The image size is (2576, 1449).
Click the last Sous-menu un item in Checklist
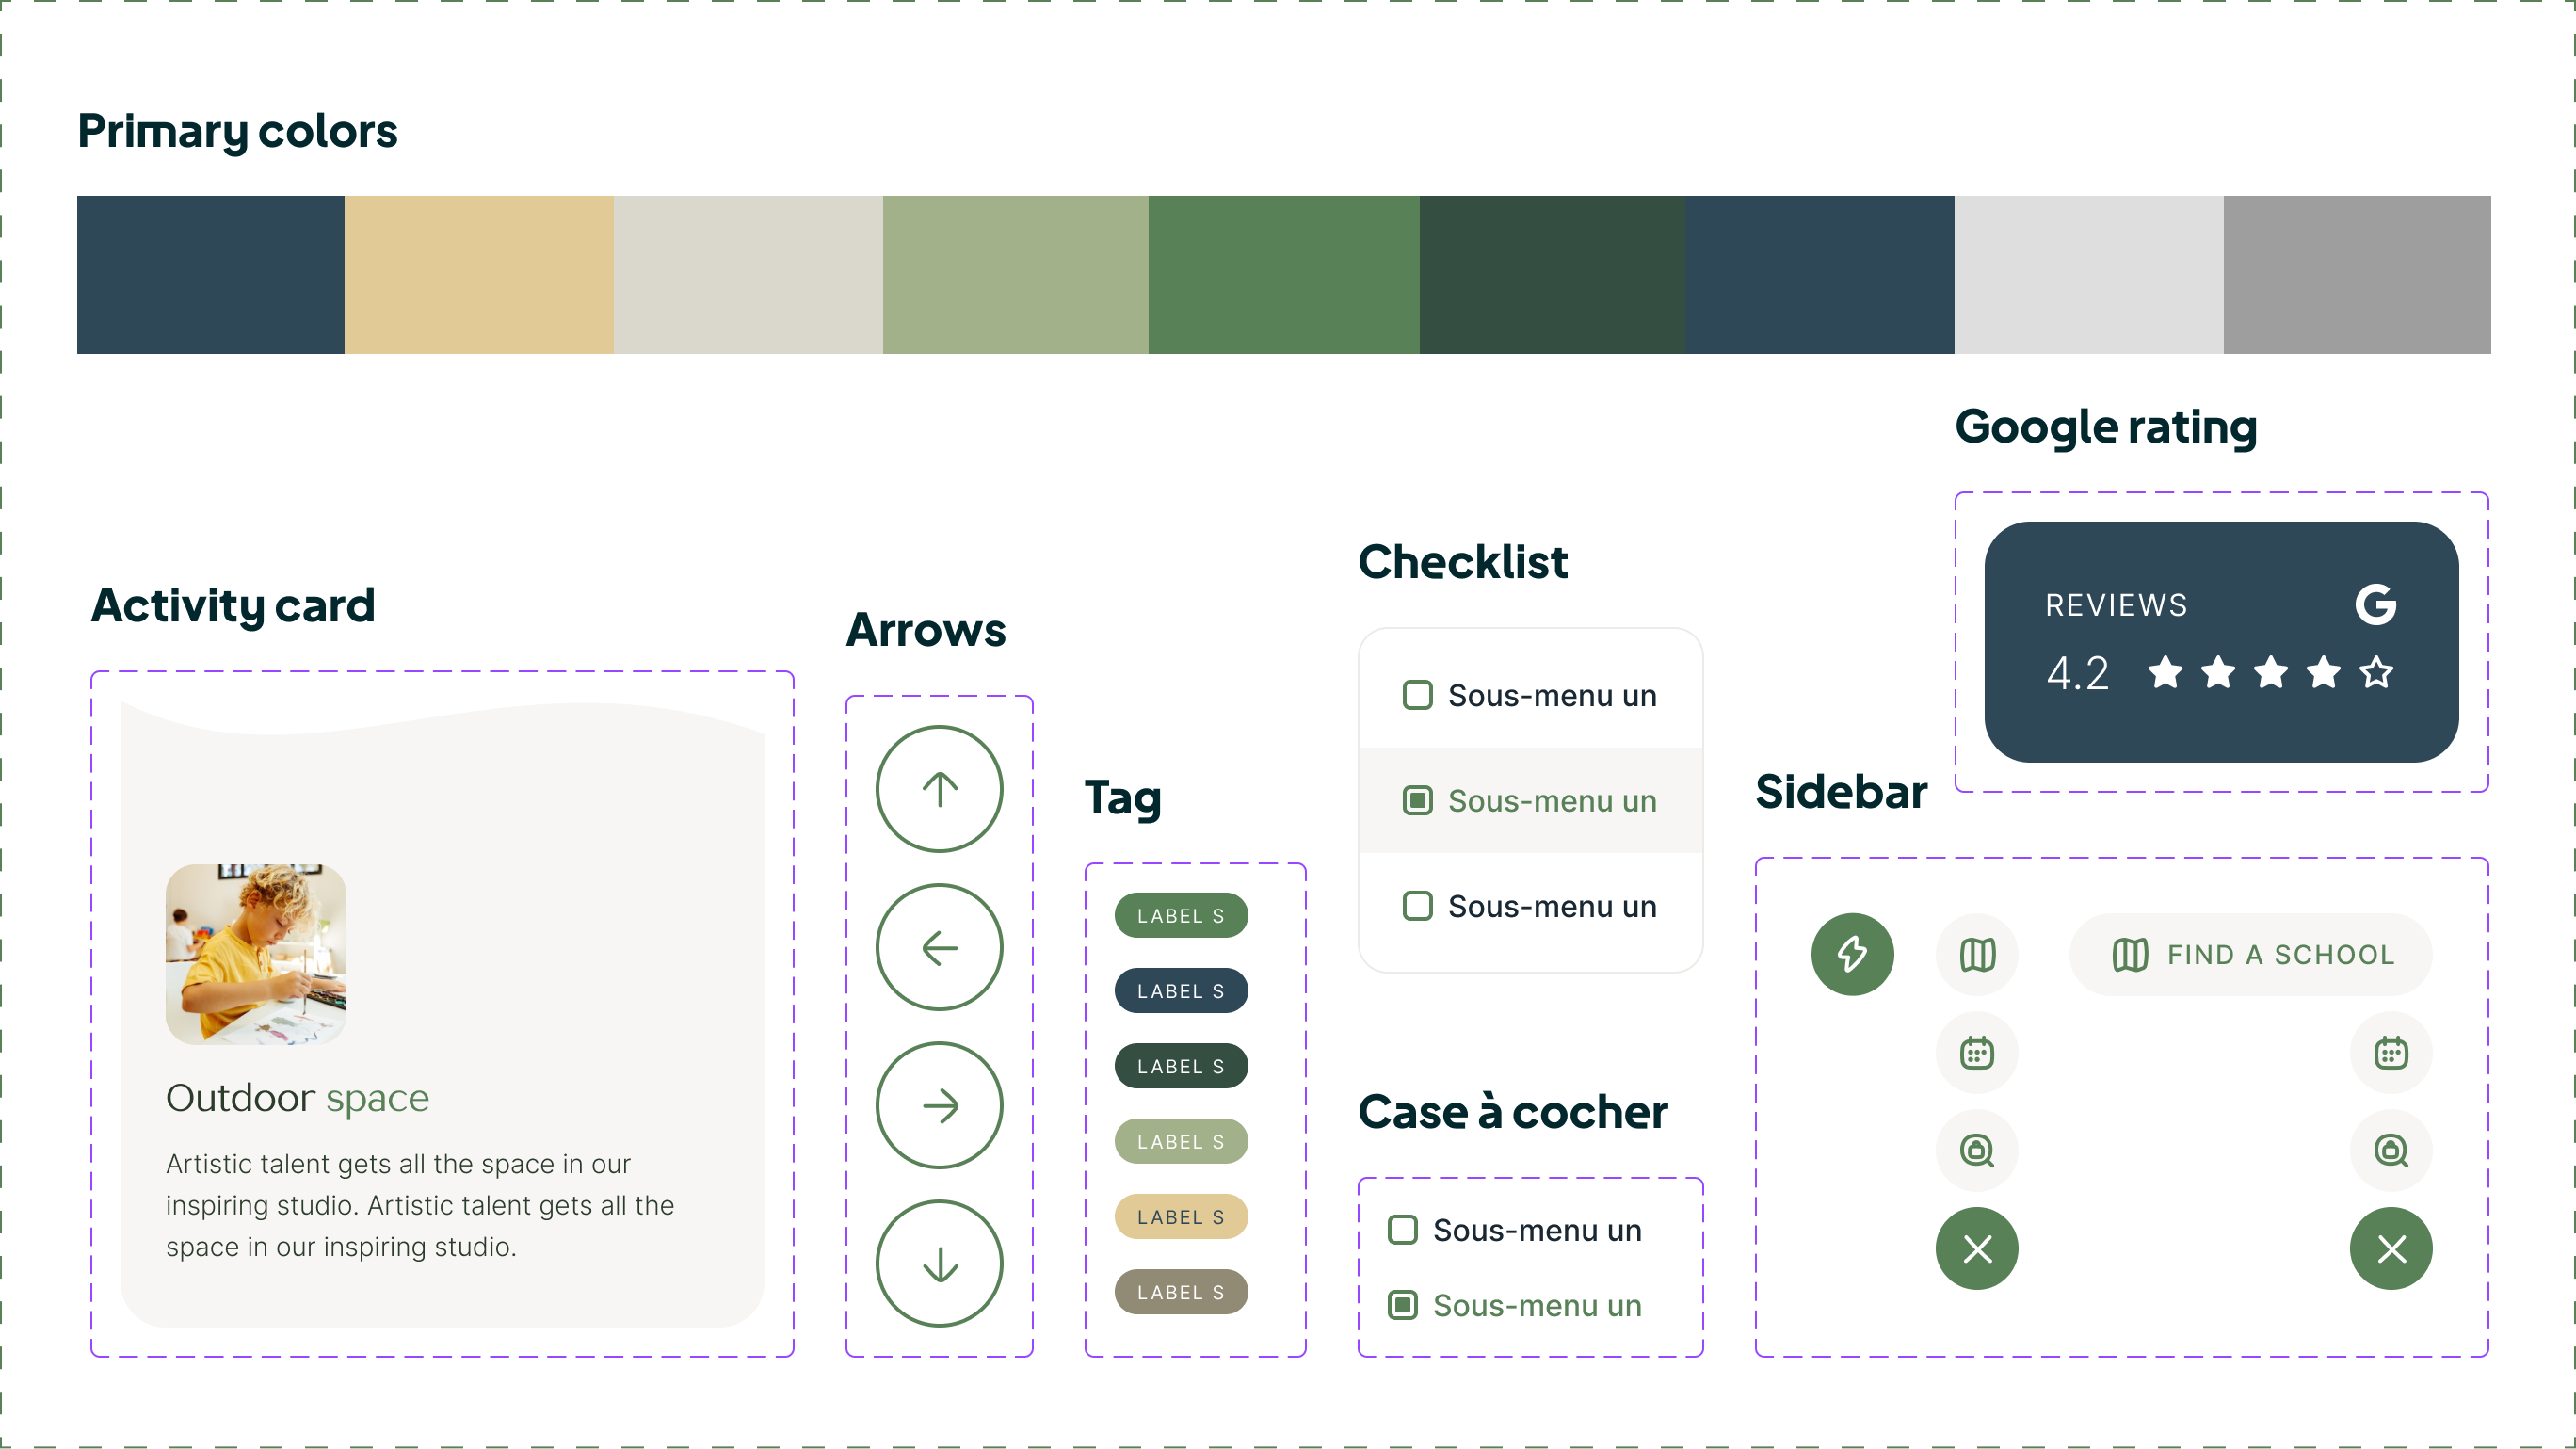pos(1530,907)
